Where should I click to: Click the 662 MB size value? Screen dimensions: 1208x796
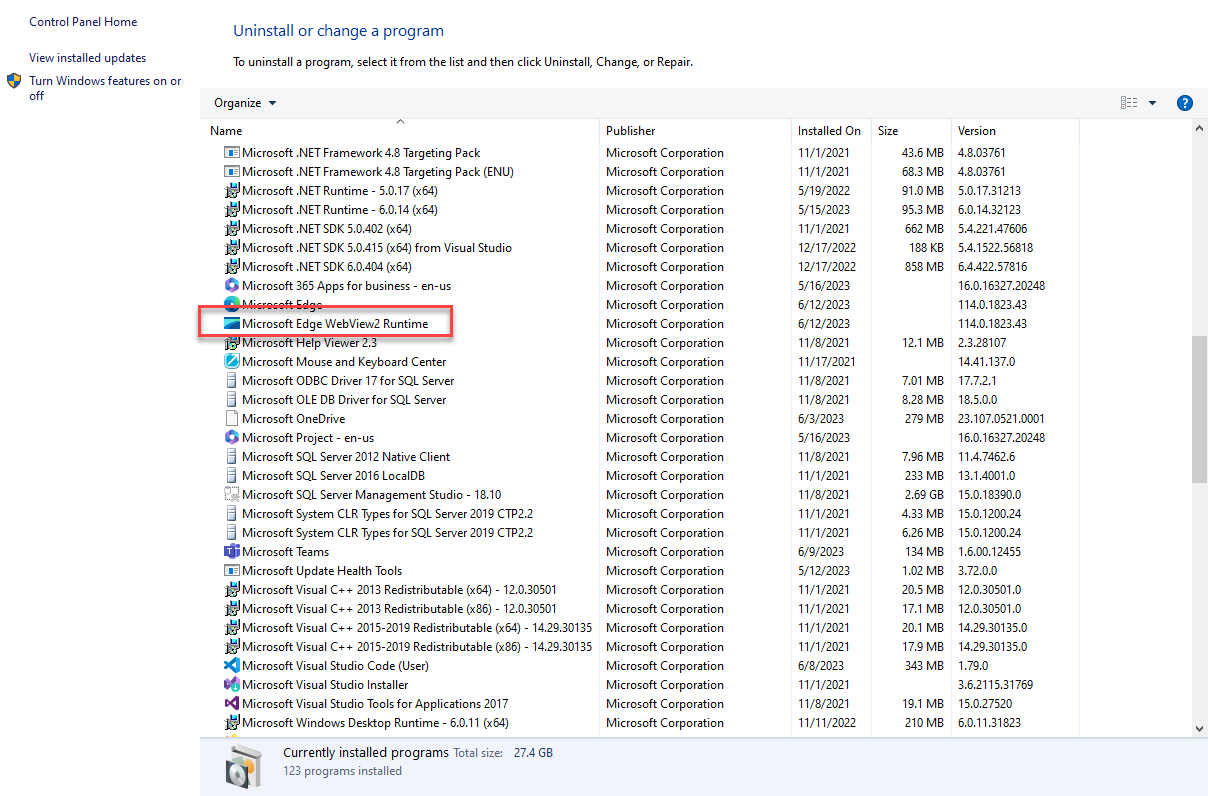point(925,229)
